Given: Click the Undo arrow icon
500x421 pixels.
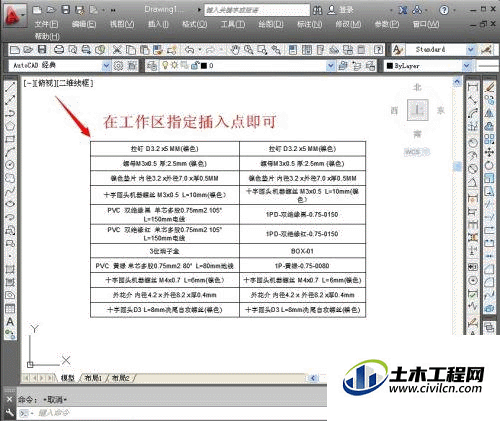Looking at the screenshot, I should 190,50.
